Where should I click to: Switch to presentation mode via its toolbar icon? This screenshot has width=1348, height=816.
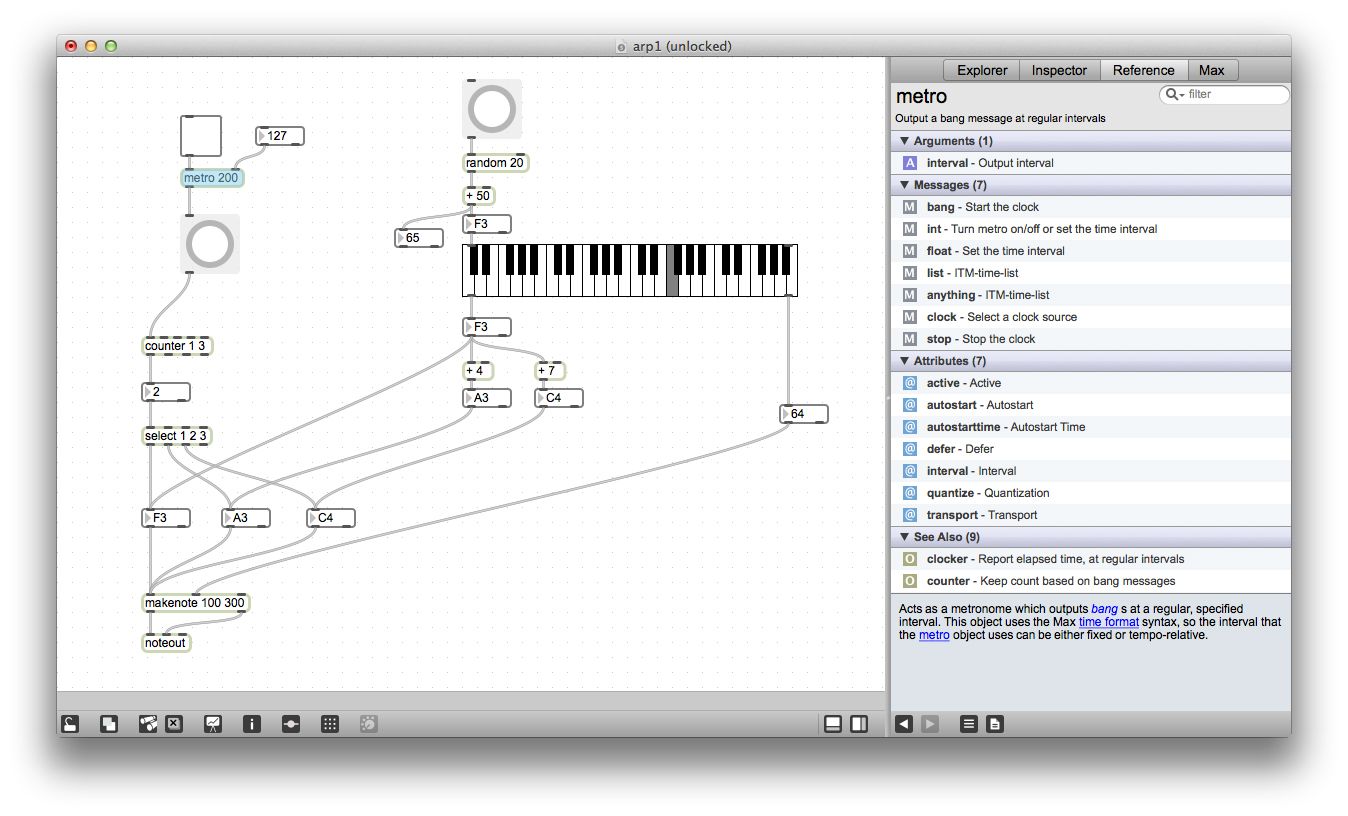pyautogui.click(x=108, y=723)
